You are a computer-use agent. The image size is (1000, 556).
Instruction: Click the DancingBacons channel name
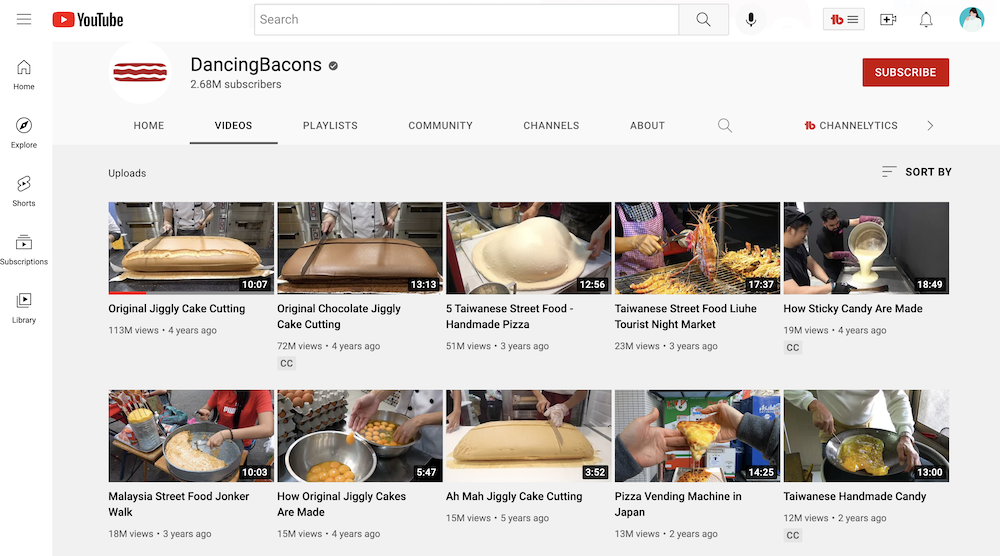(x=256, y=64)
